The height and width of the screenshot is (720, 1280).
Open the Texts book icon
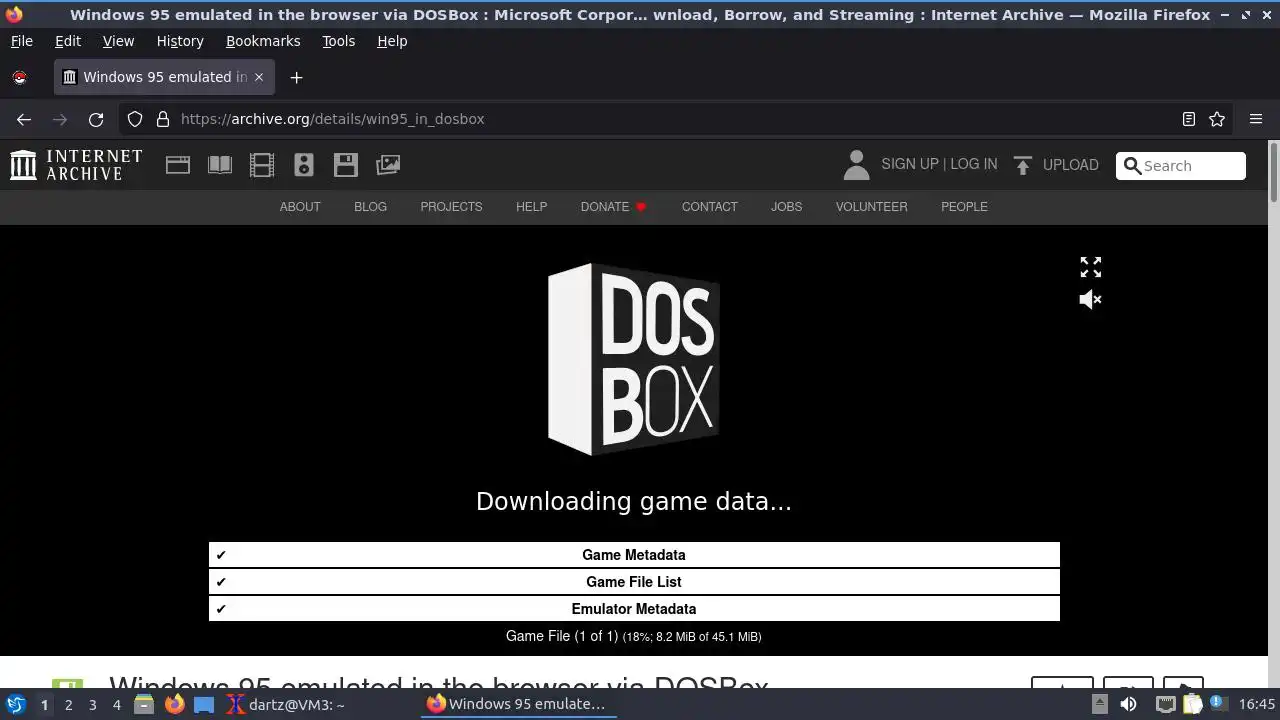point(220,165)
